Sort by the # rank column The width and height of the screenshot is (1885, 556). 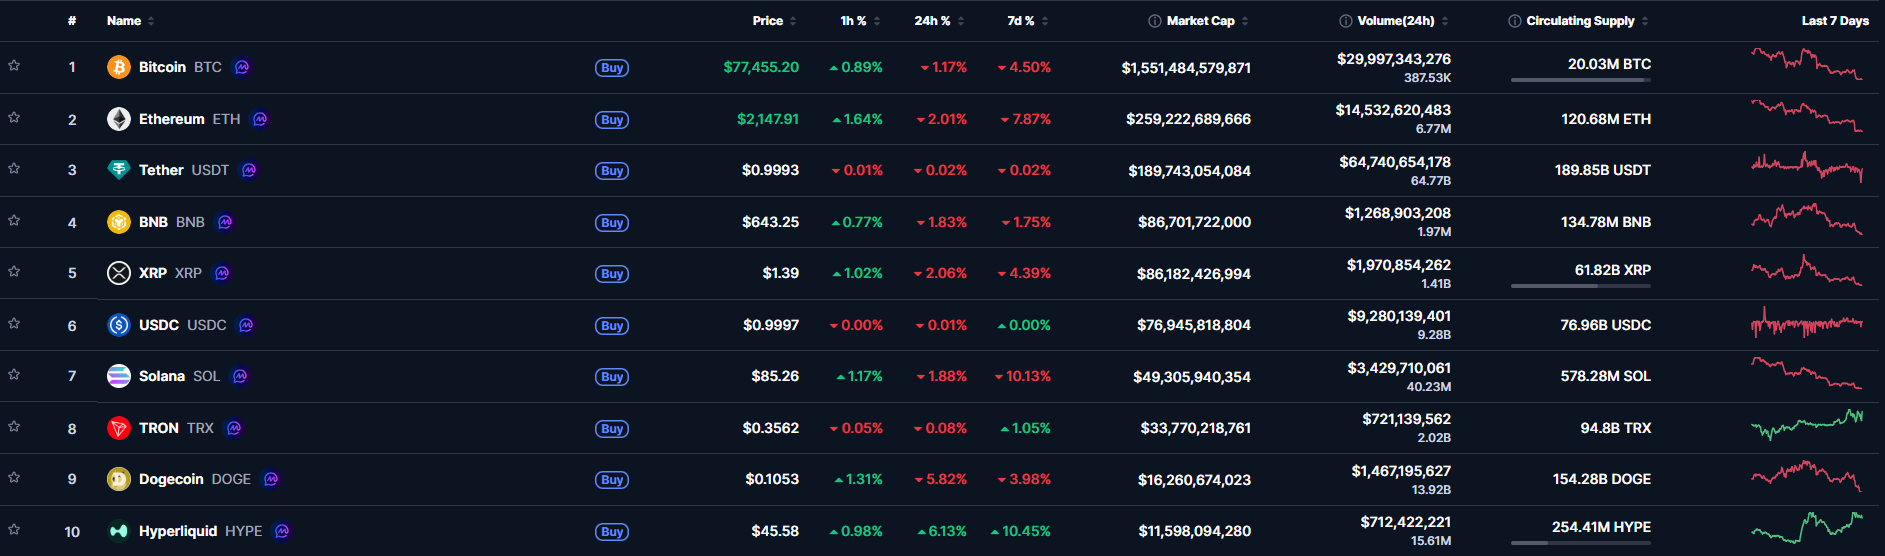[72, 21]
